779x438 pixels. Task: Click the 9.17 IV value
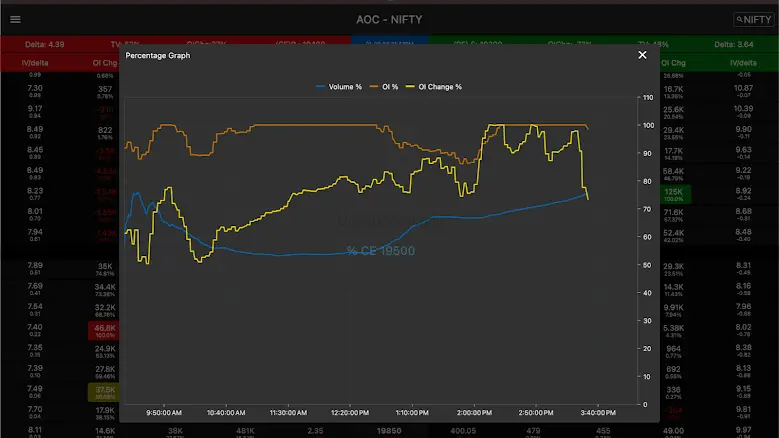(x=35, y=108)
